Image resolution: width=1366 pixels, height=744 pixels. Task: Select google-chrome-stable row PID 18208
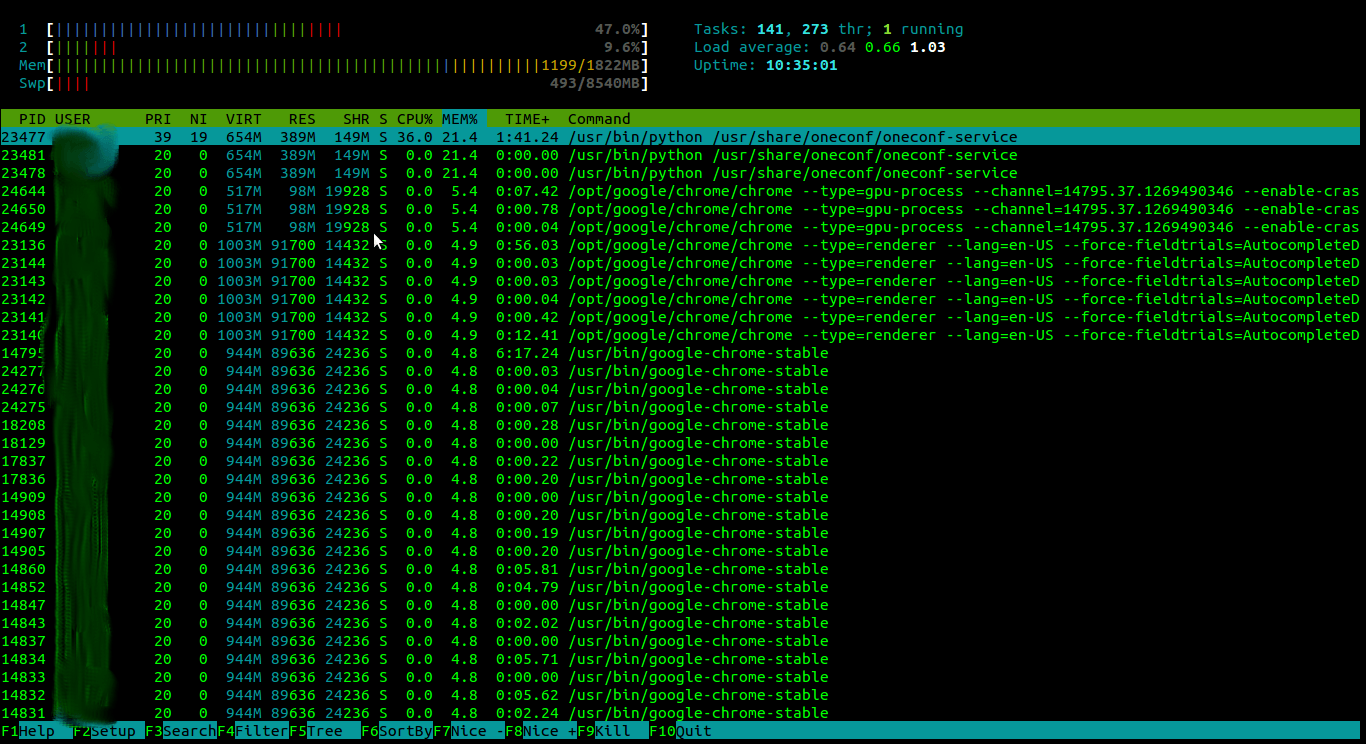pyautogui.click(x=680, y=425)
